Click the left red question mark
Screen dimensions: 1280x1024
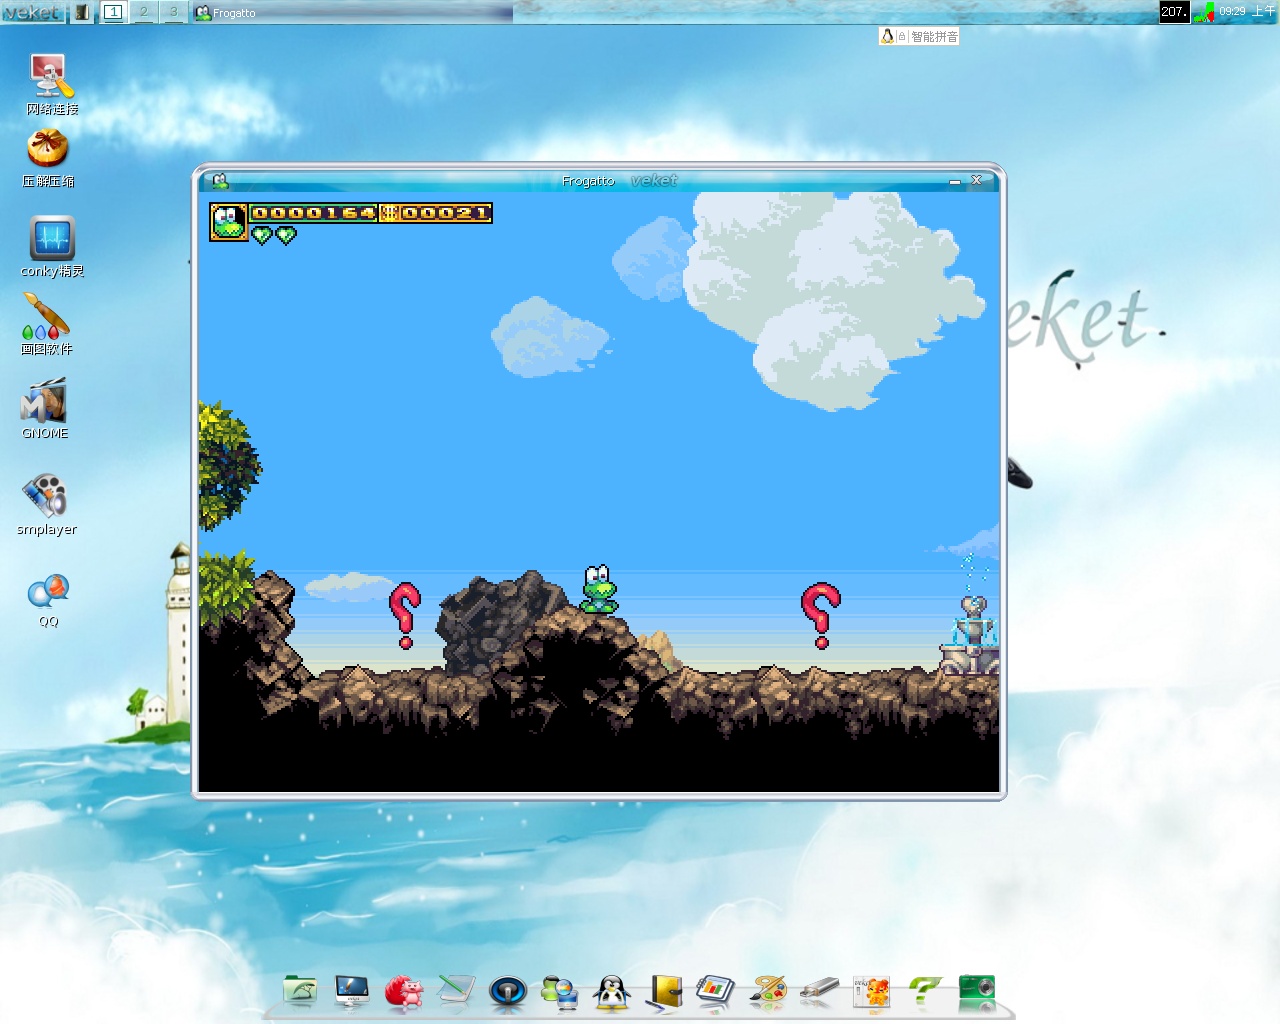(x=405, y=616)
